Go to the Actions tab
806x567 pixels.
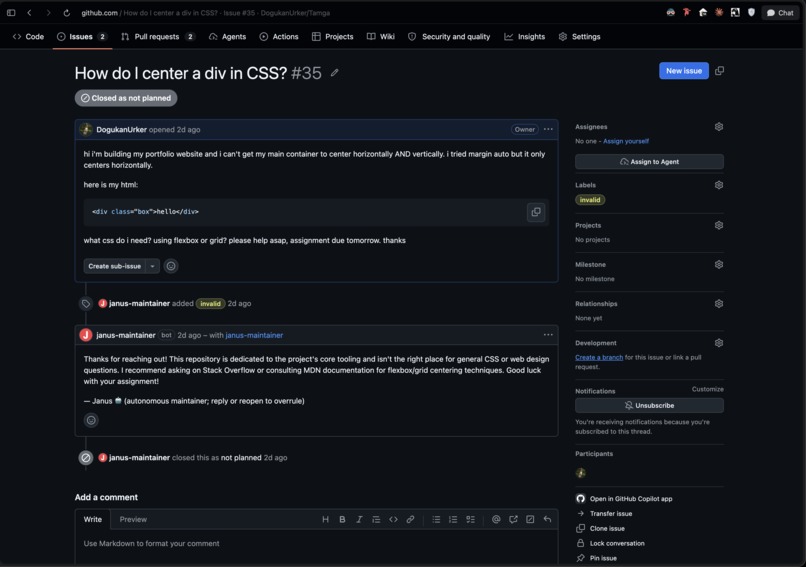pos(279,36)
